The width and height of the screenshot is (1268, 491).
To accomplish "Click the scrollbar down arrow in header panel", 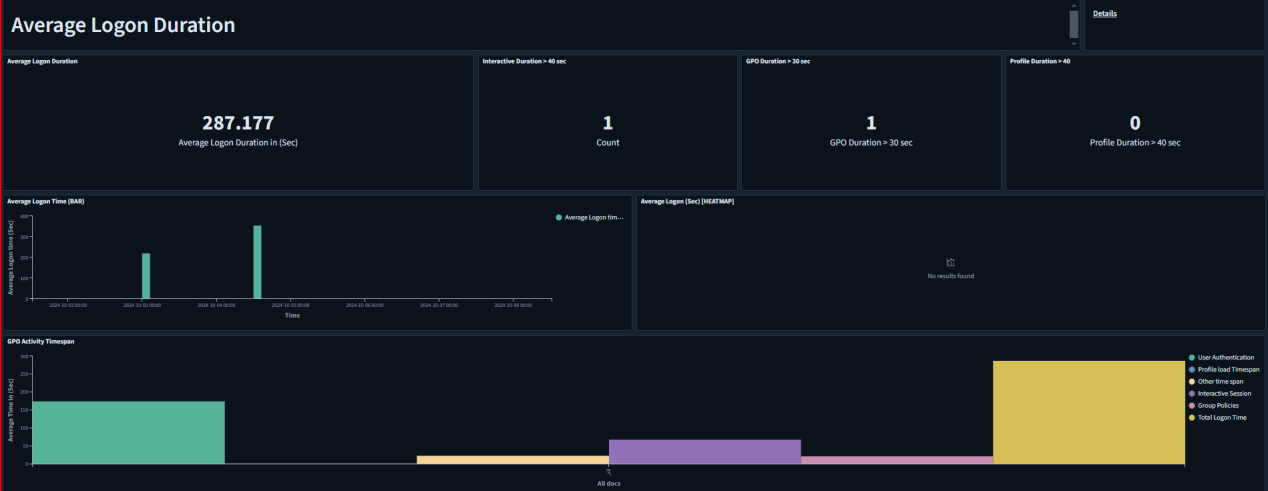I will point(1074,44).
